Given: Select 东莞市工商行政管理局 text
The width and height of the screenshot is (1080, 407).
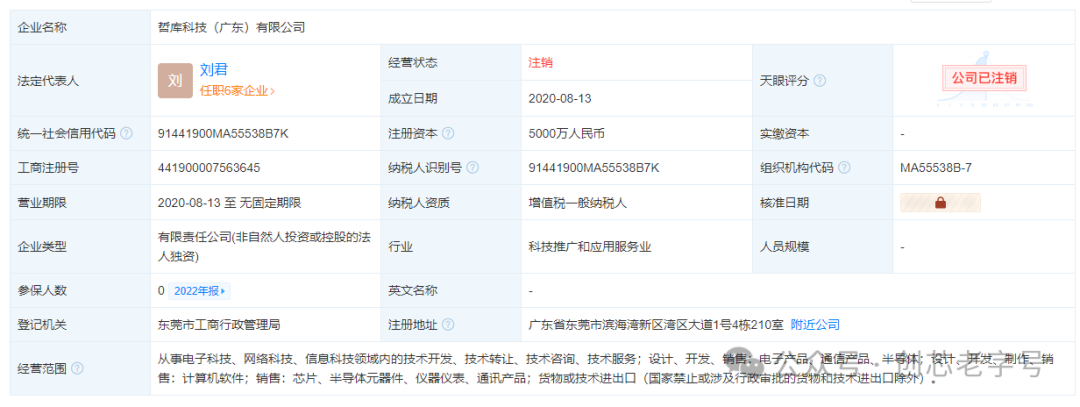Looking at the screenshot, I should coord(219,324).
